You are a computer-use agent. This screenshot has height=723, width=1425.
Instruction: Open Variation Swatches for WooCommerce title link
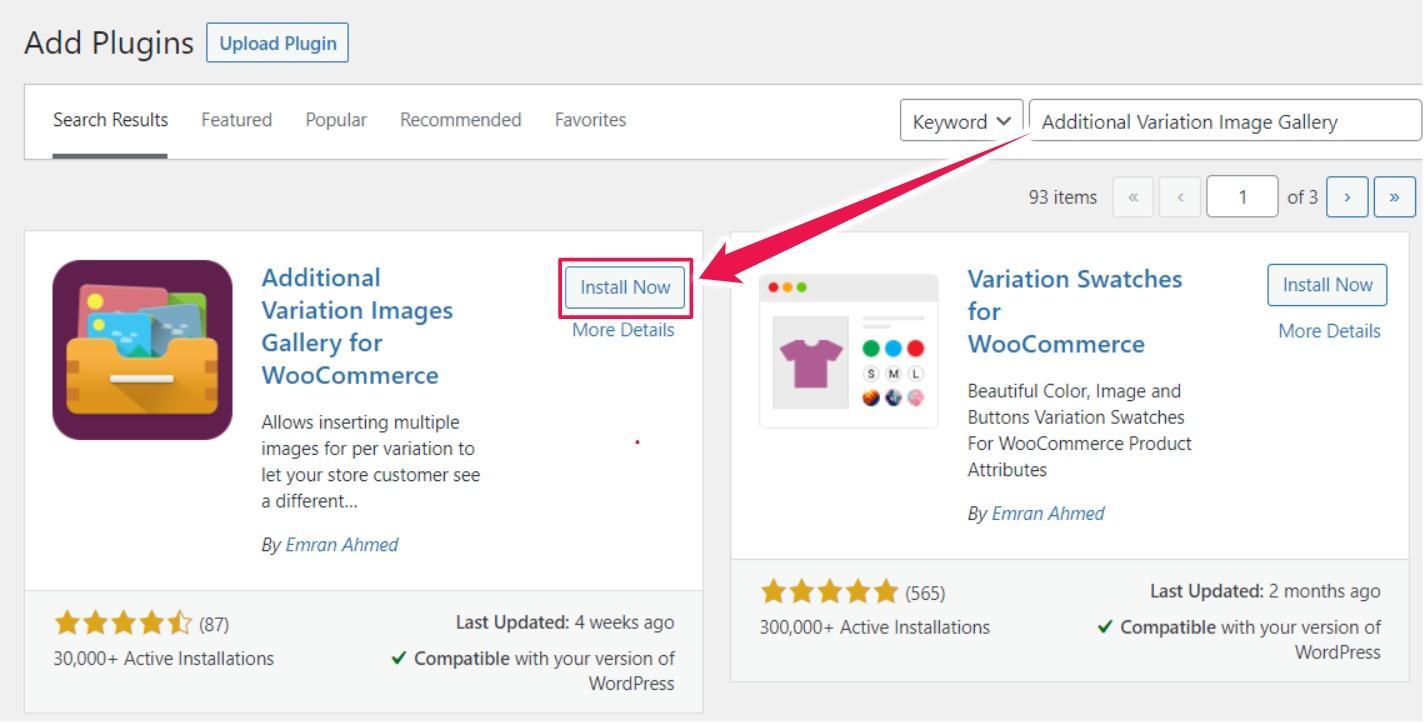(1075, 311)
